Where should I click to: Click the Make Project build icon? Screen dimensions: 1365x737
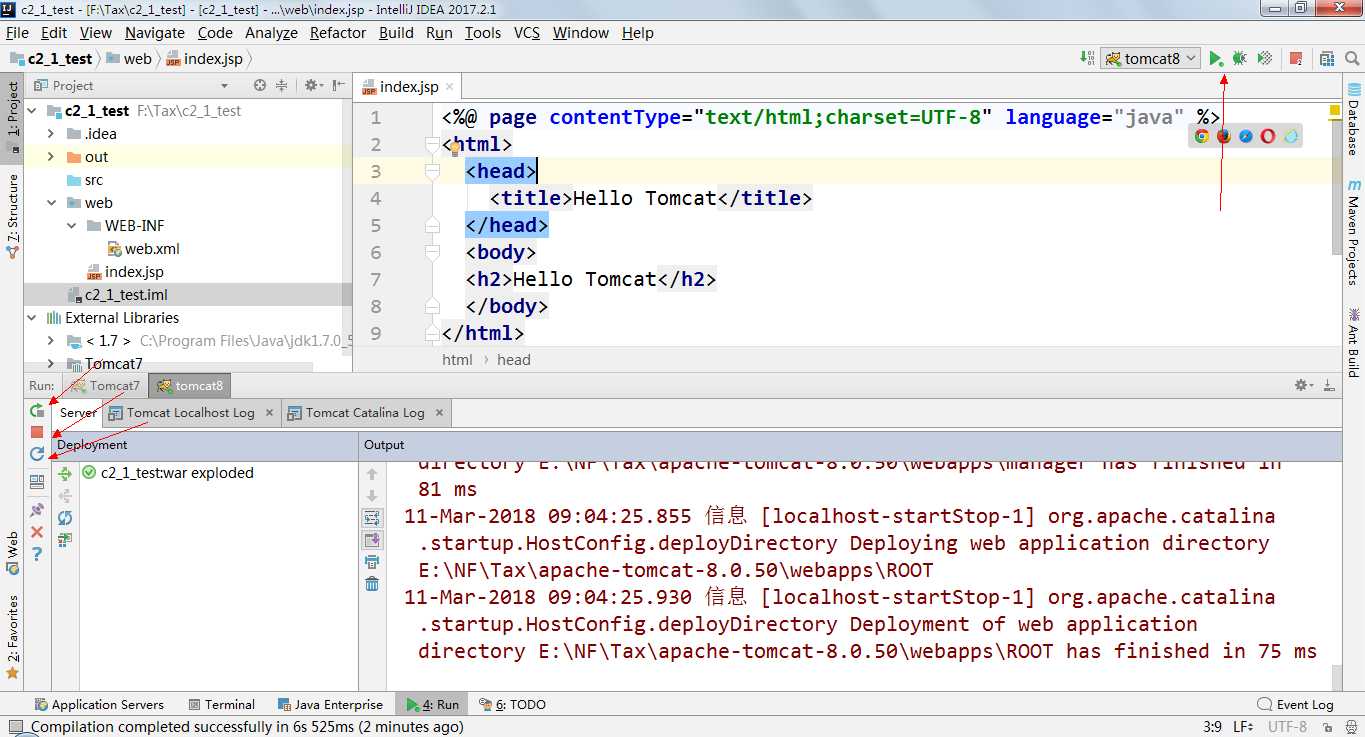tap(1088, 59)
